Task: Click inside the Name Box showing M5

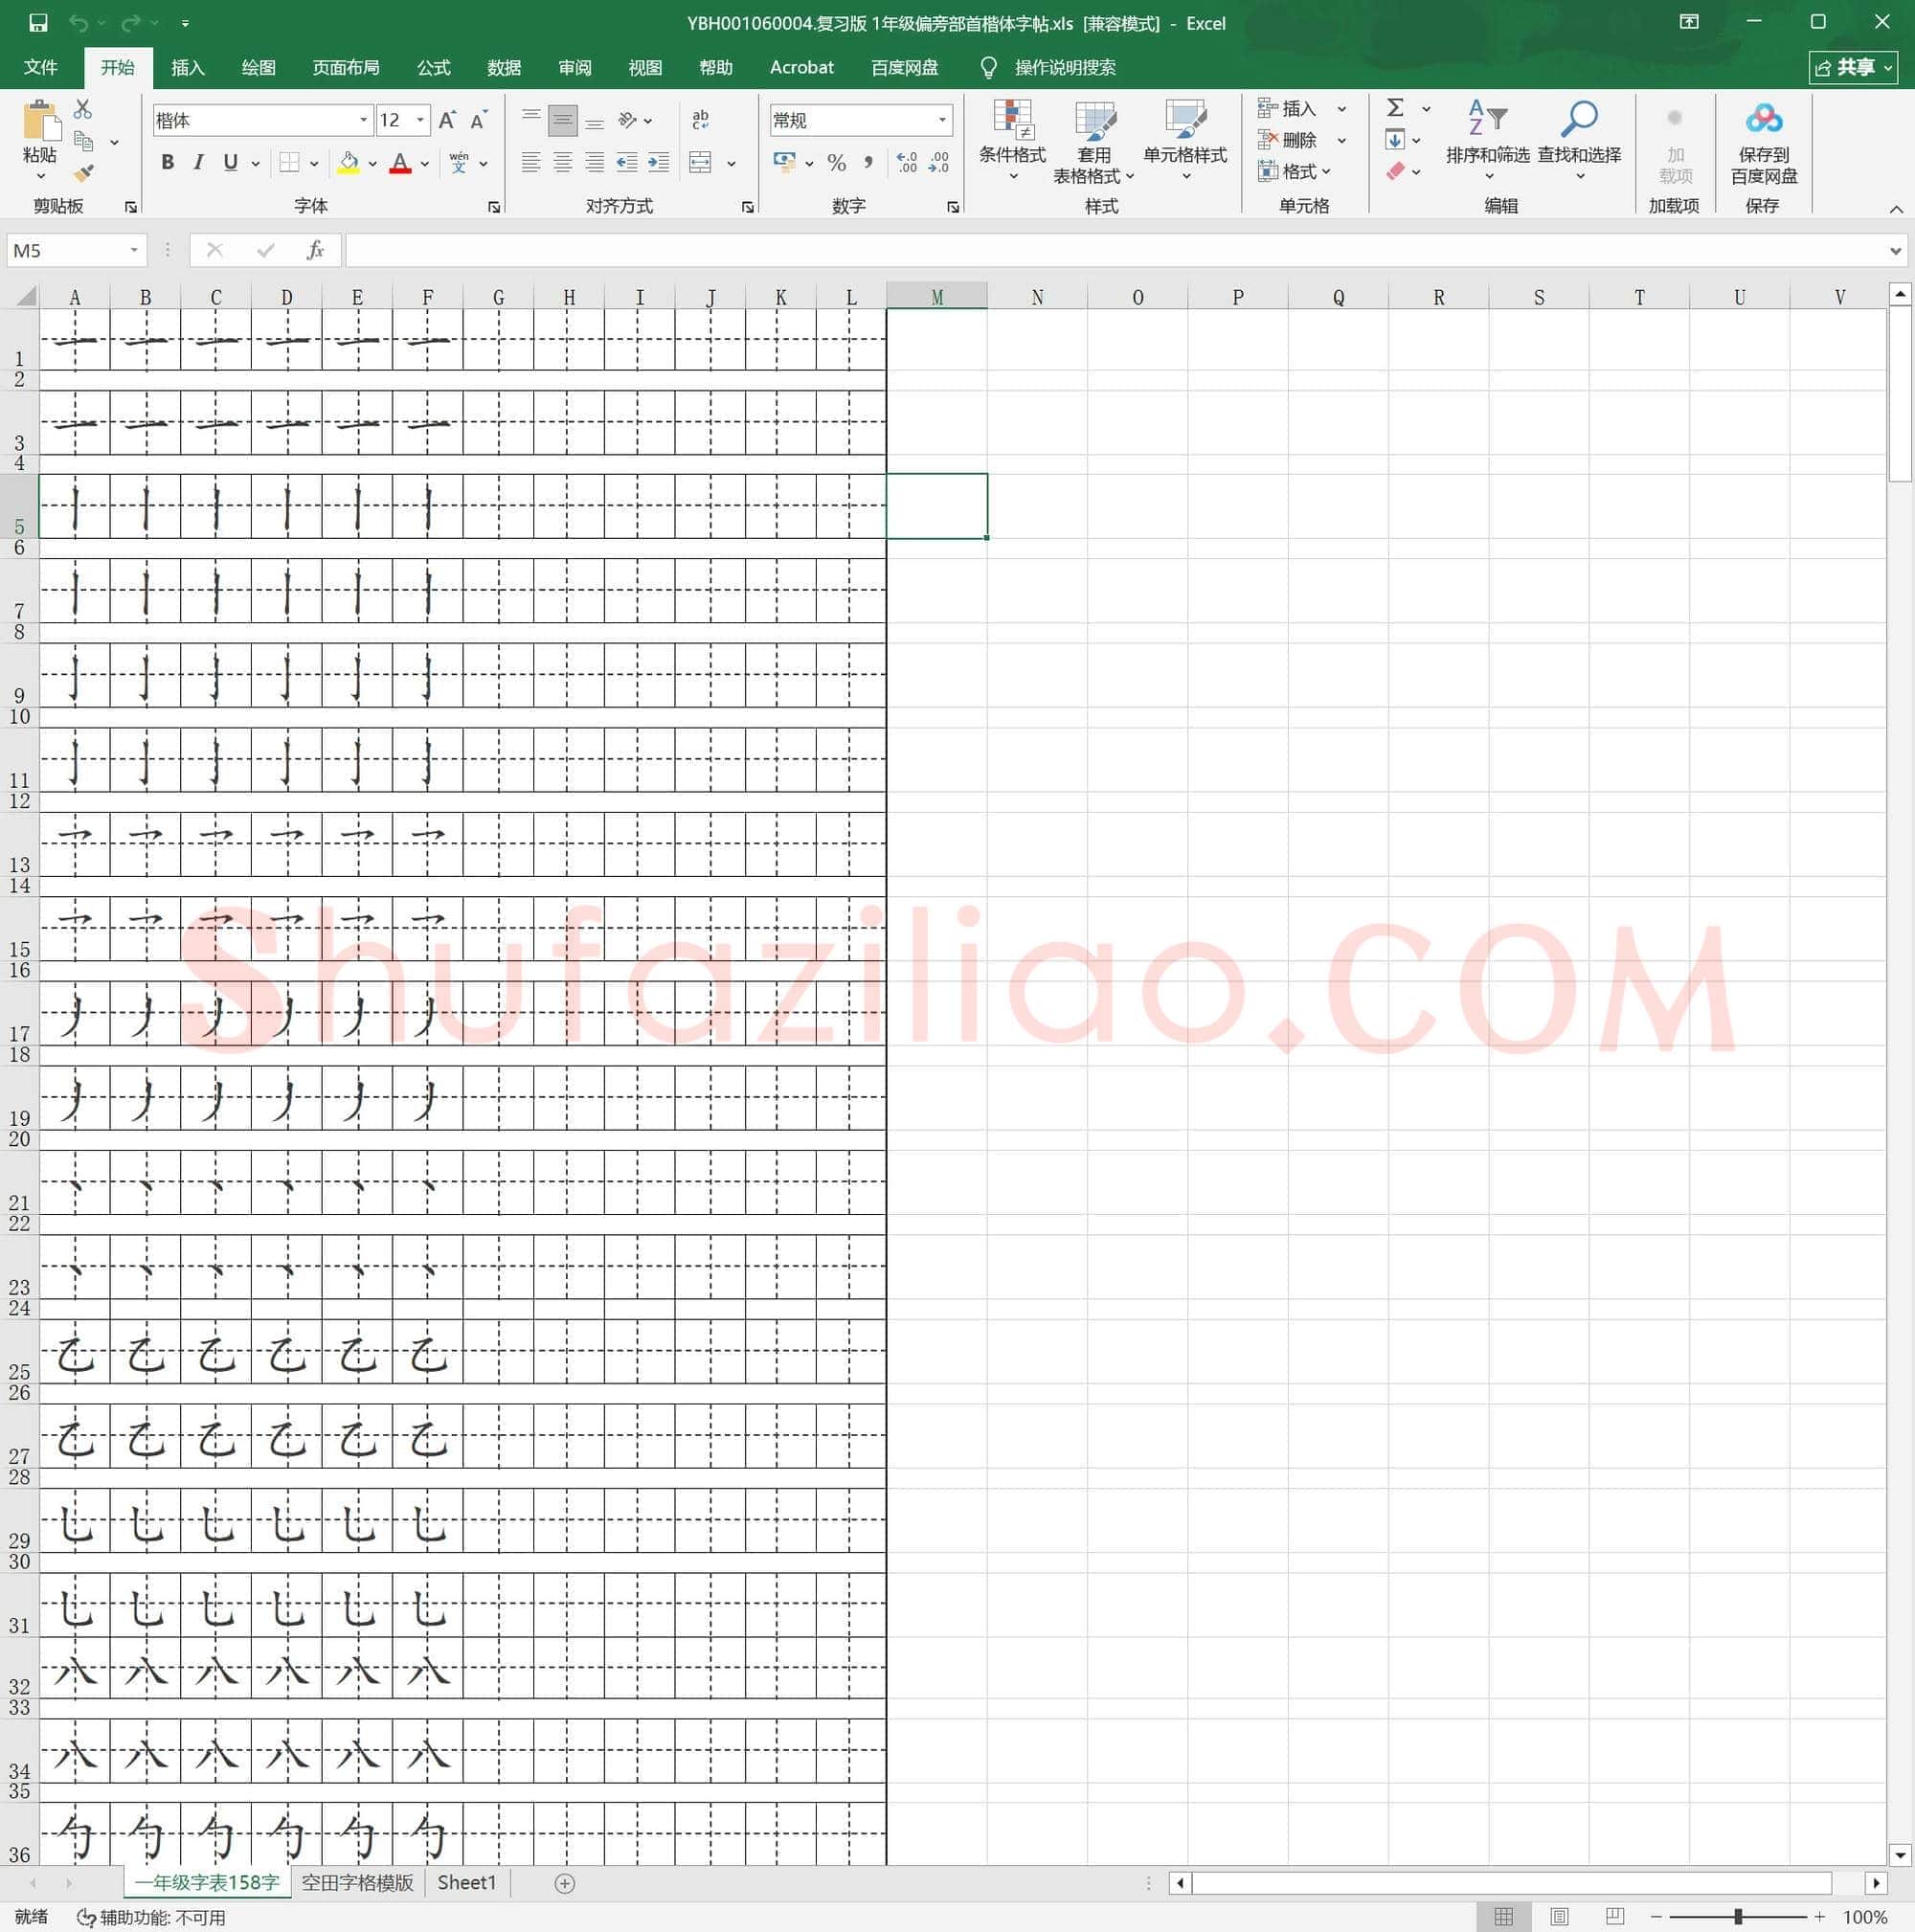Action: coord(68,250)
